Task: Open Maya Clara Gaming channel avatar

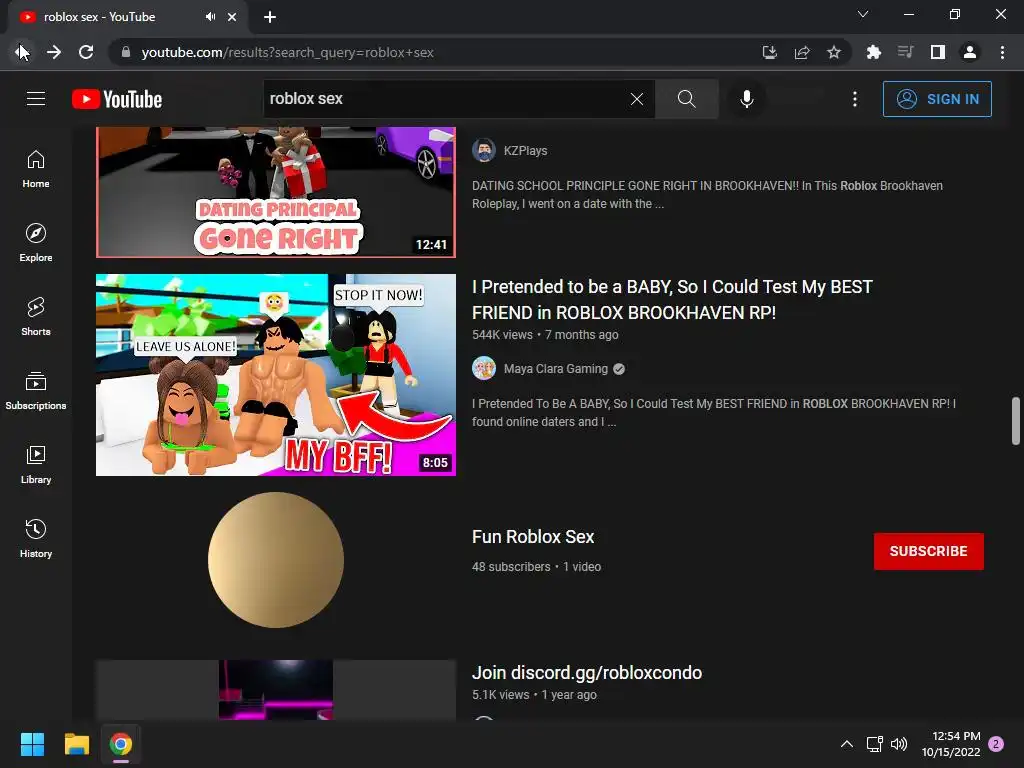Action: coord(484,368)
